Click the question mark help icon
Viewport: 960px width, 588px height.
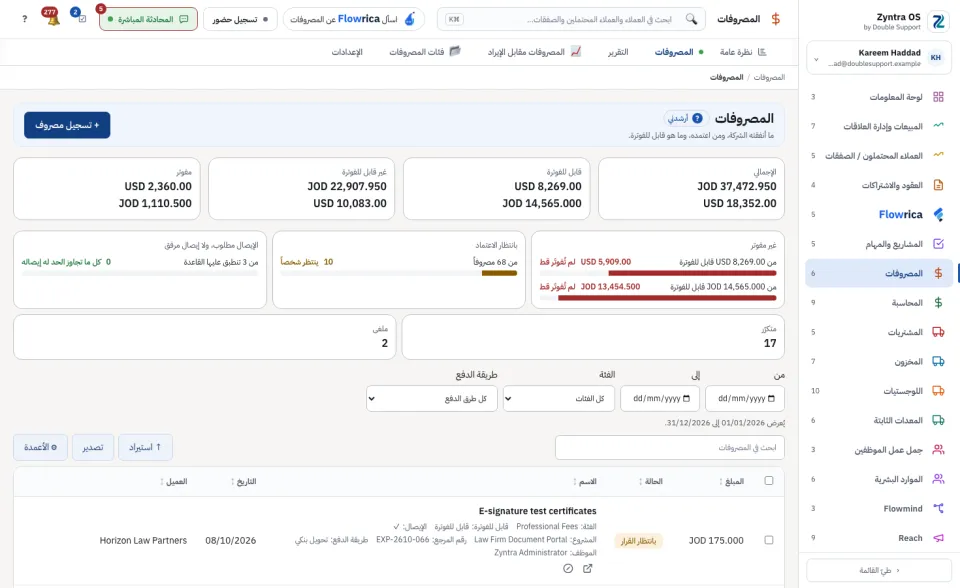24,19
